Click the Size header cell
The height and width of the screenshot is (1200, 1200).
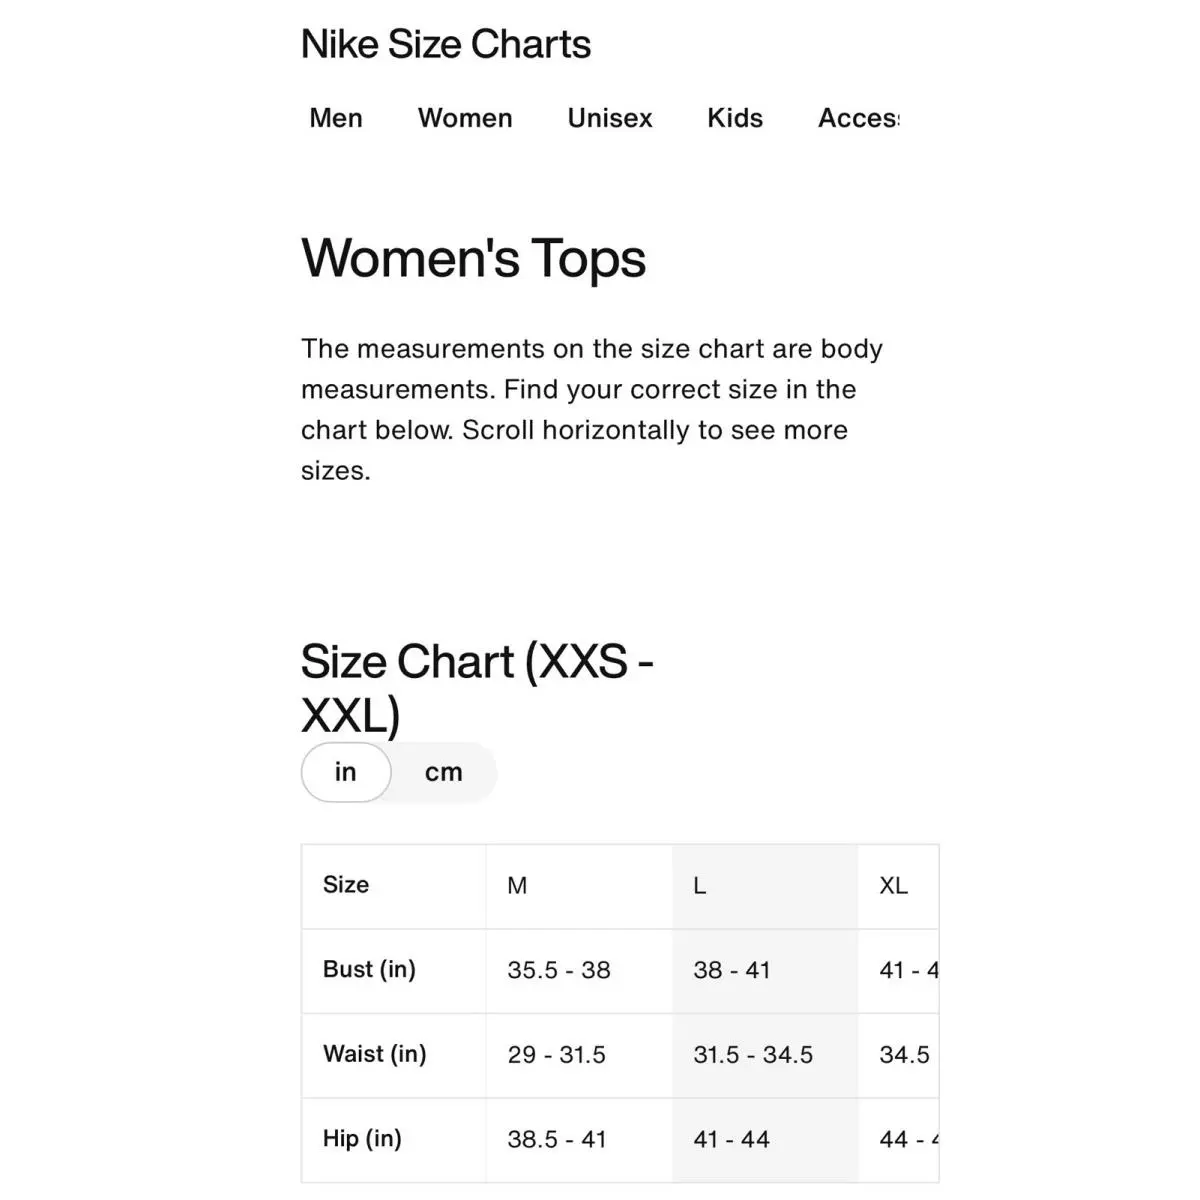[394, 886]
